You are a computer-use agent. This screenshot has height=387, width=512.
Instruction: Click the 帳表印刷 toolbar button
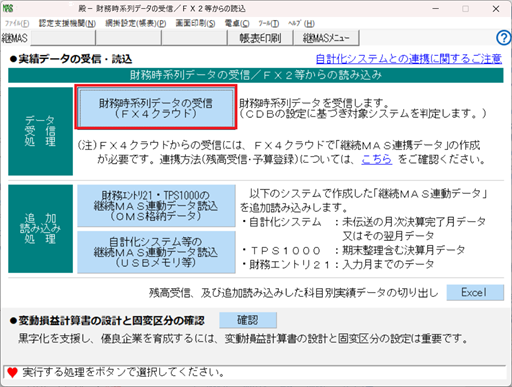(260, 38)
